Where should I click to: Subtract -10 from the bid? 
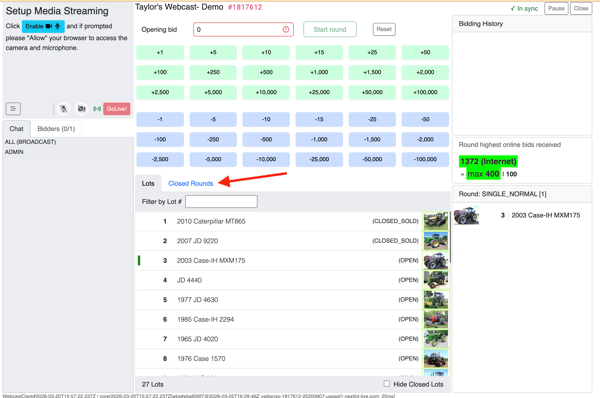click(x=266, y=119)
